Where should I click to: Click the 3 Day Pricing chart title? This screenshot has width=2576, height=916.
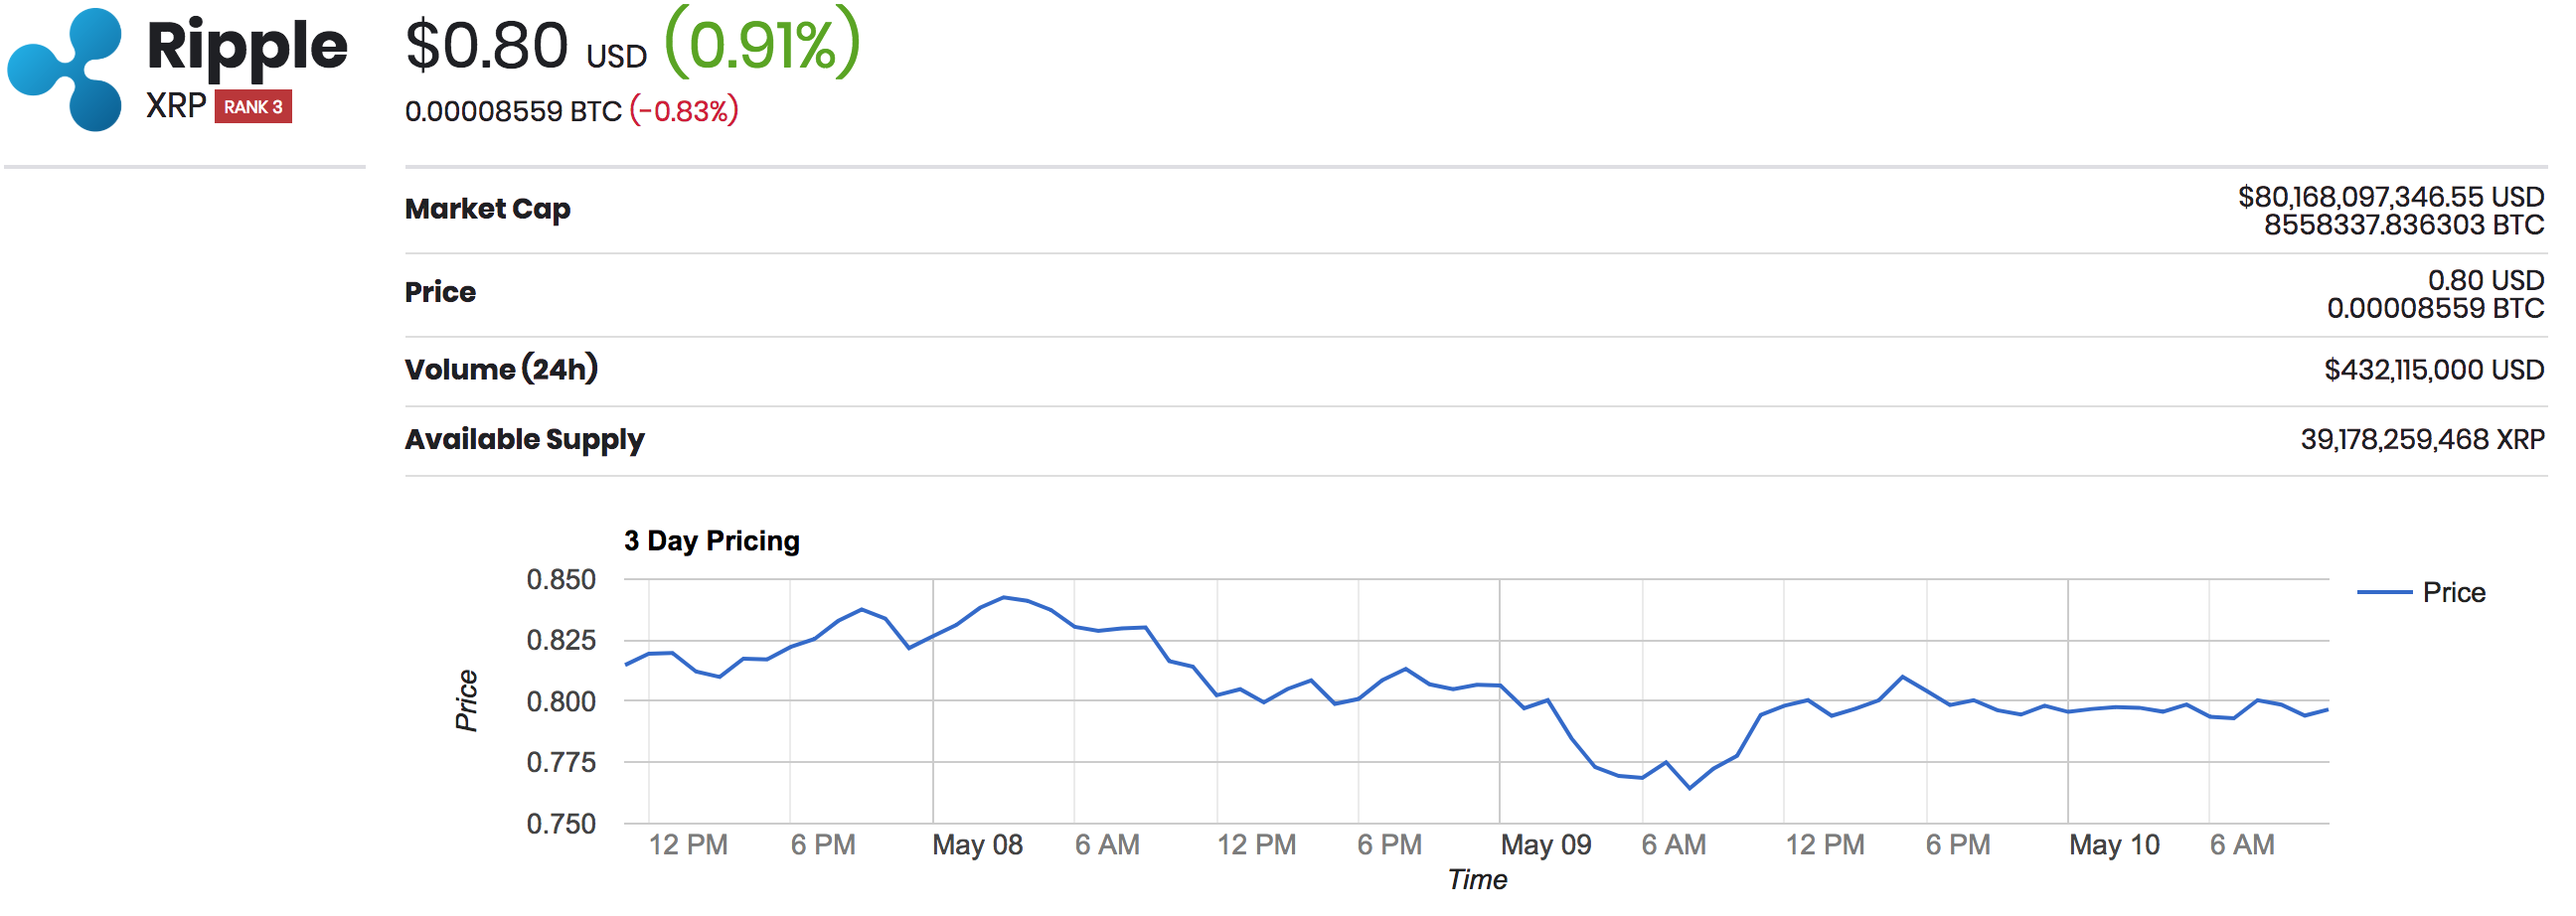click(712, 541)
